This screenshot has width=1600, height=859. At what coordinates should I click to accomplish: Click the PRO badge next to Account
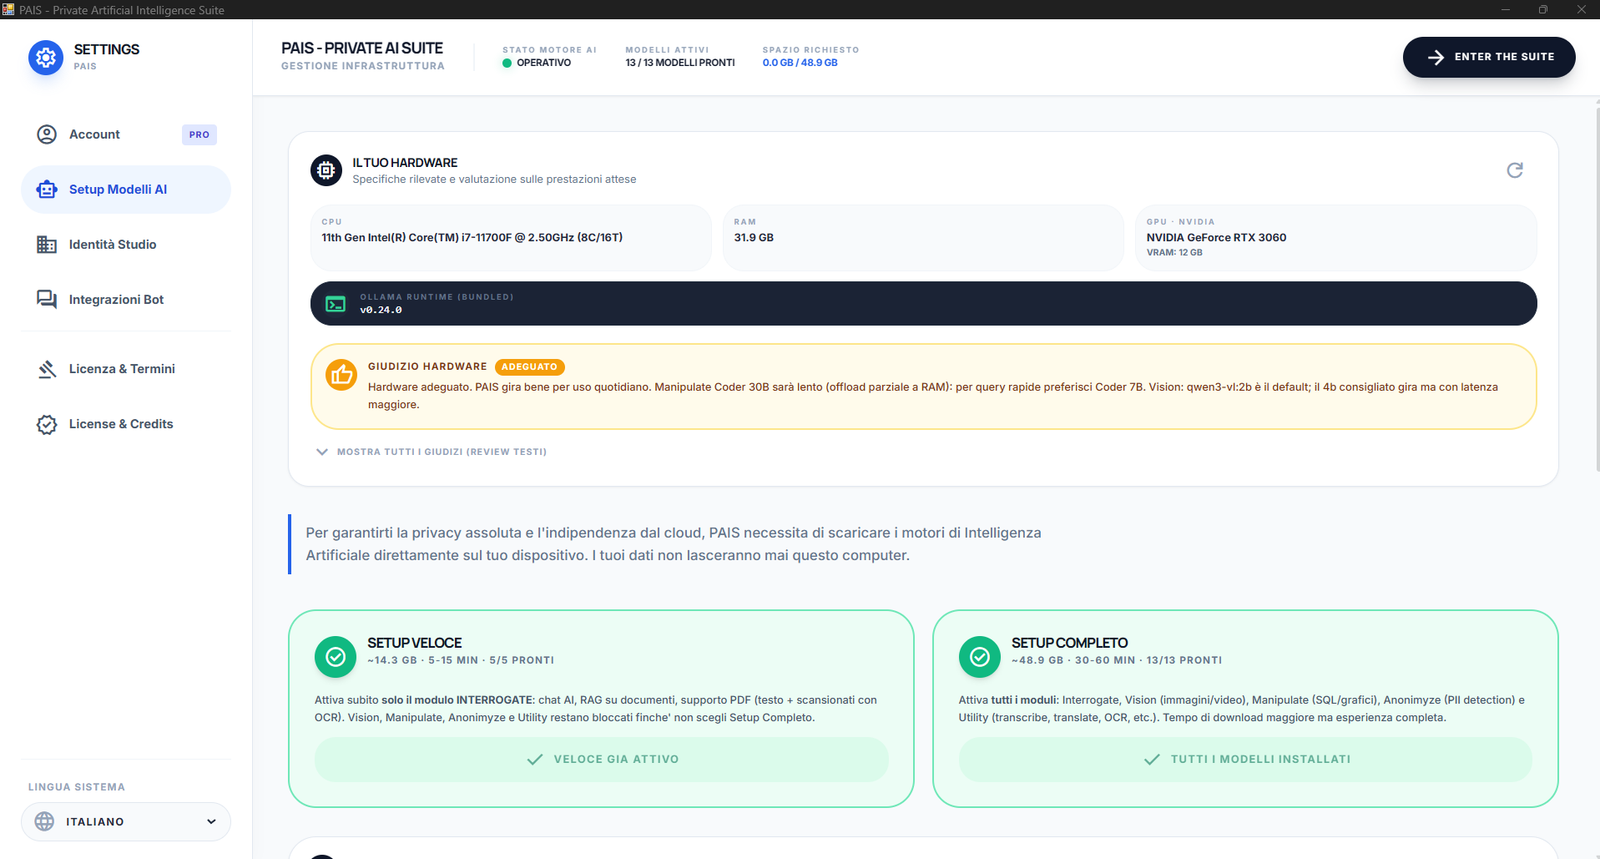[x=199, y=135]
